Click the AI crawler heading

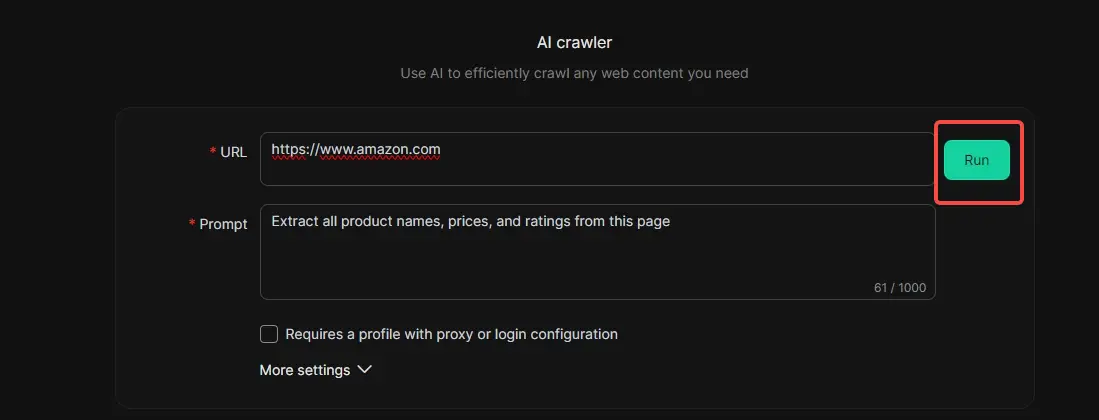575,43
